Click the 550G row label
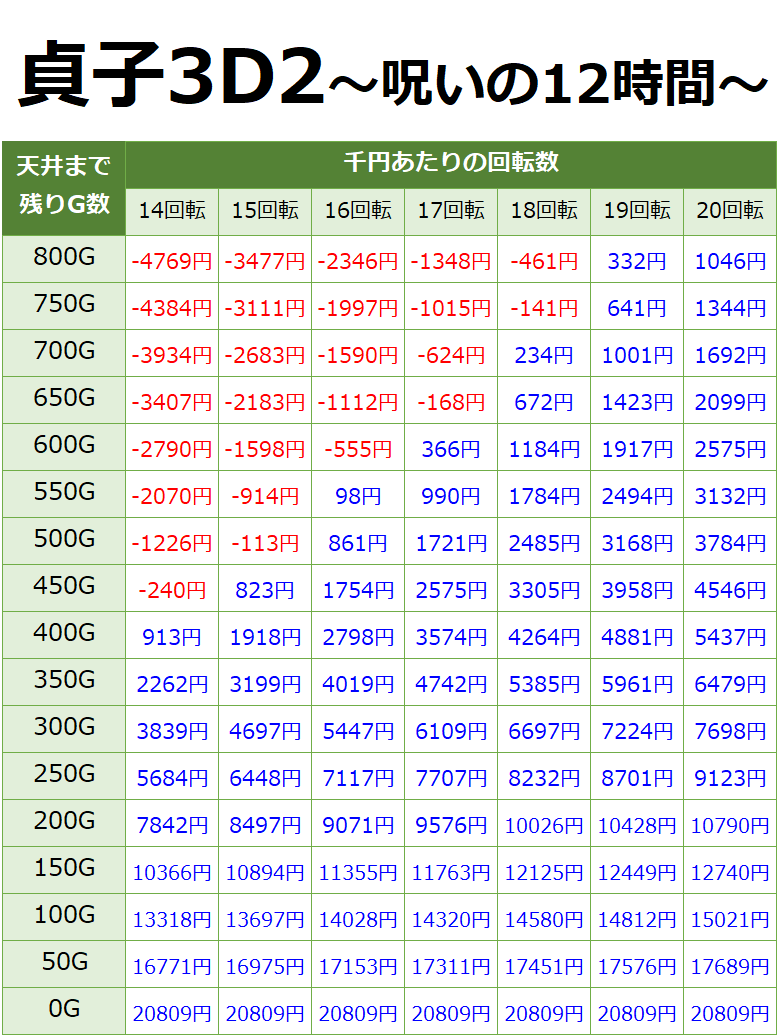777x1035 pixels. [x=63, y=494]
